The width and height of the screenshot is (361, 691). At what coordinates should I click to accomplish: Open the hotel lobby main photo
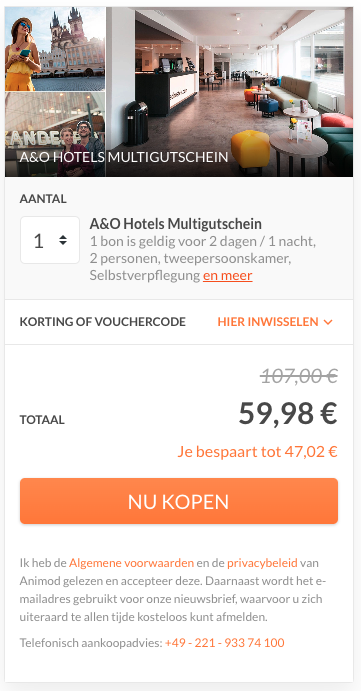[x=229, y=92]
